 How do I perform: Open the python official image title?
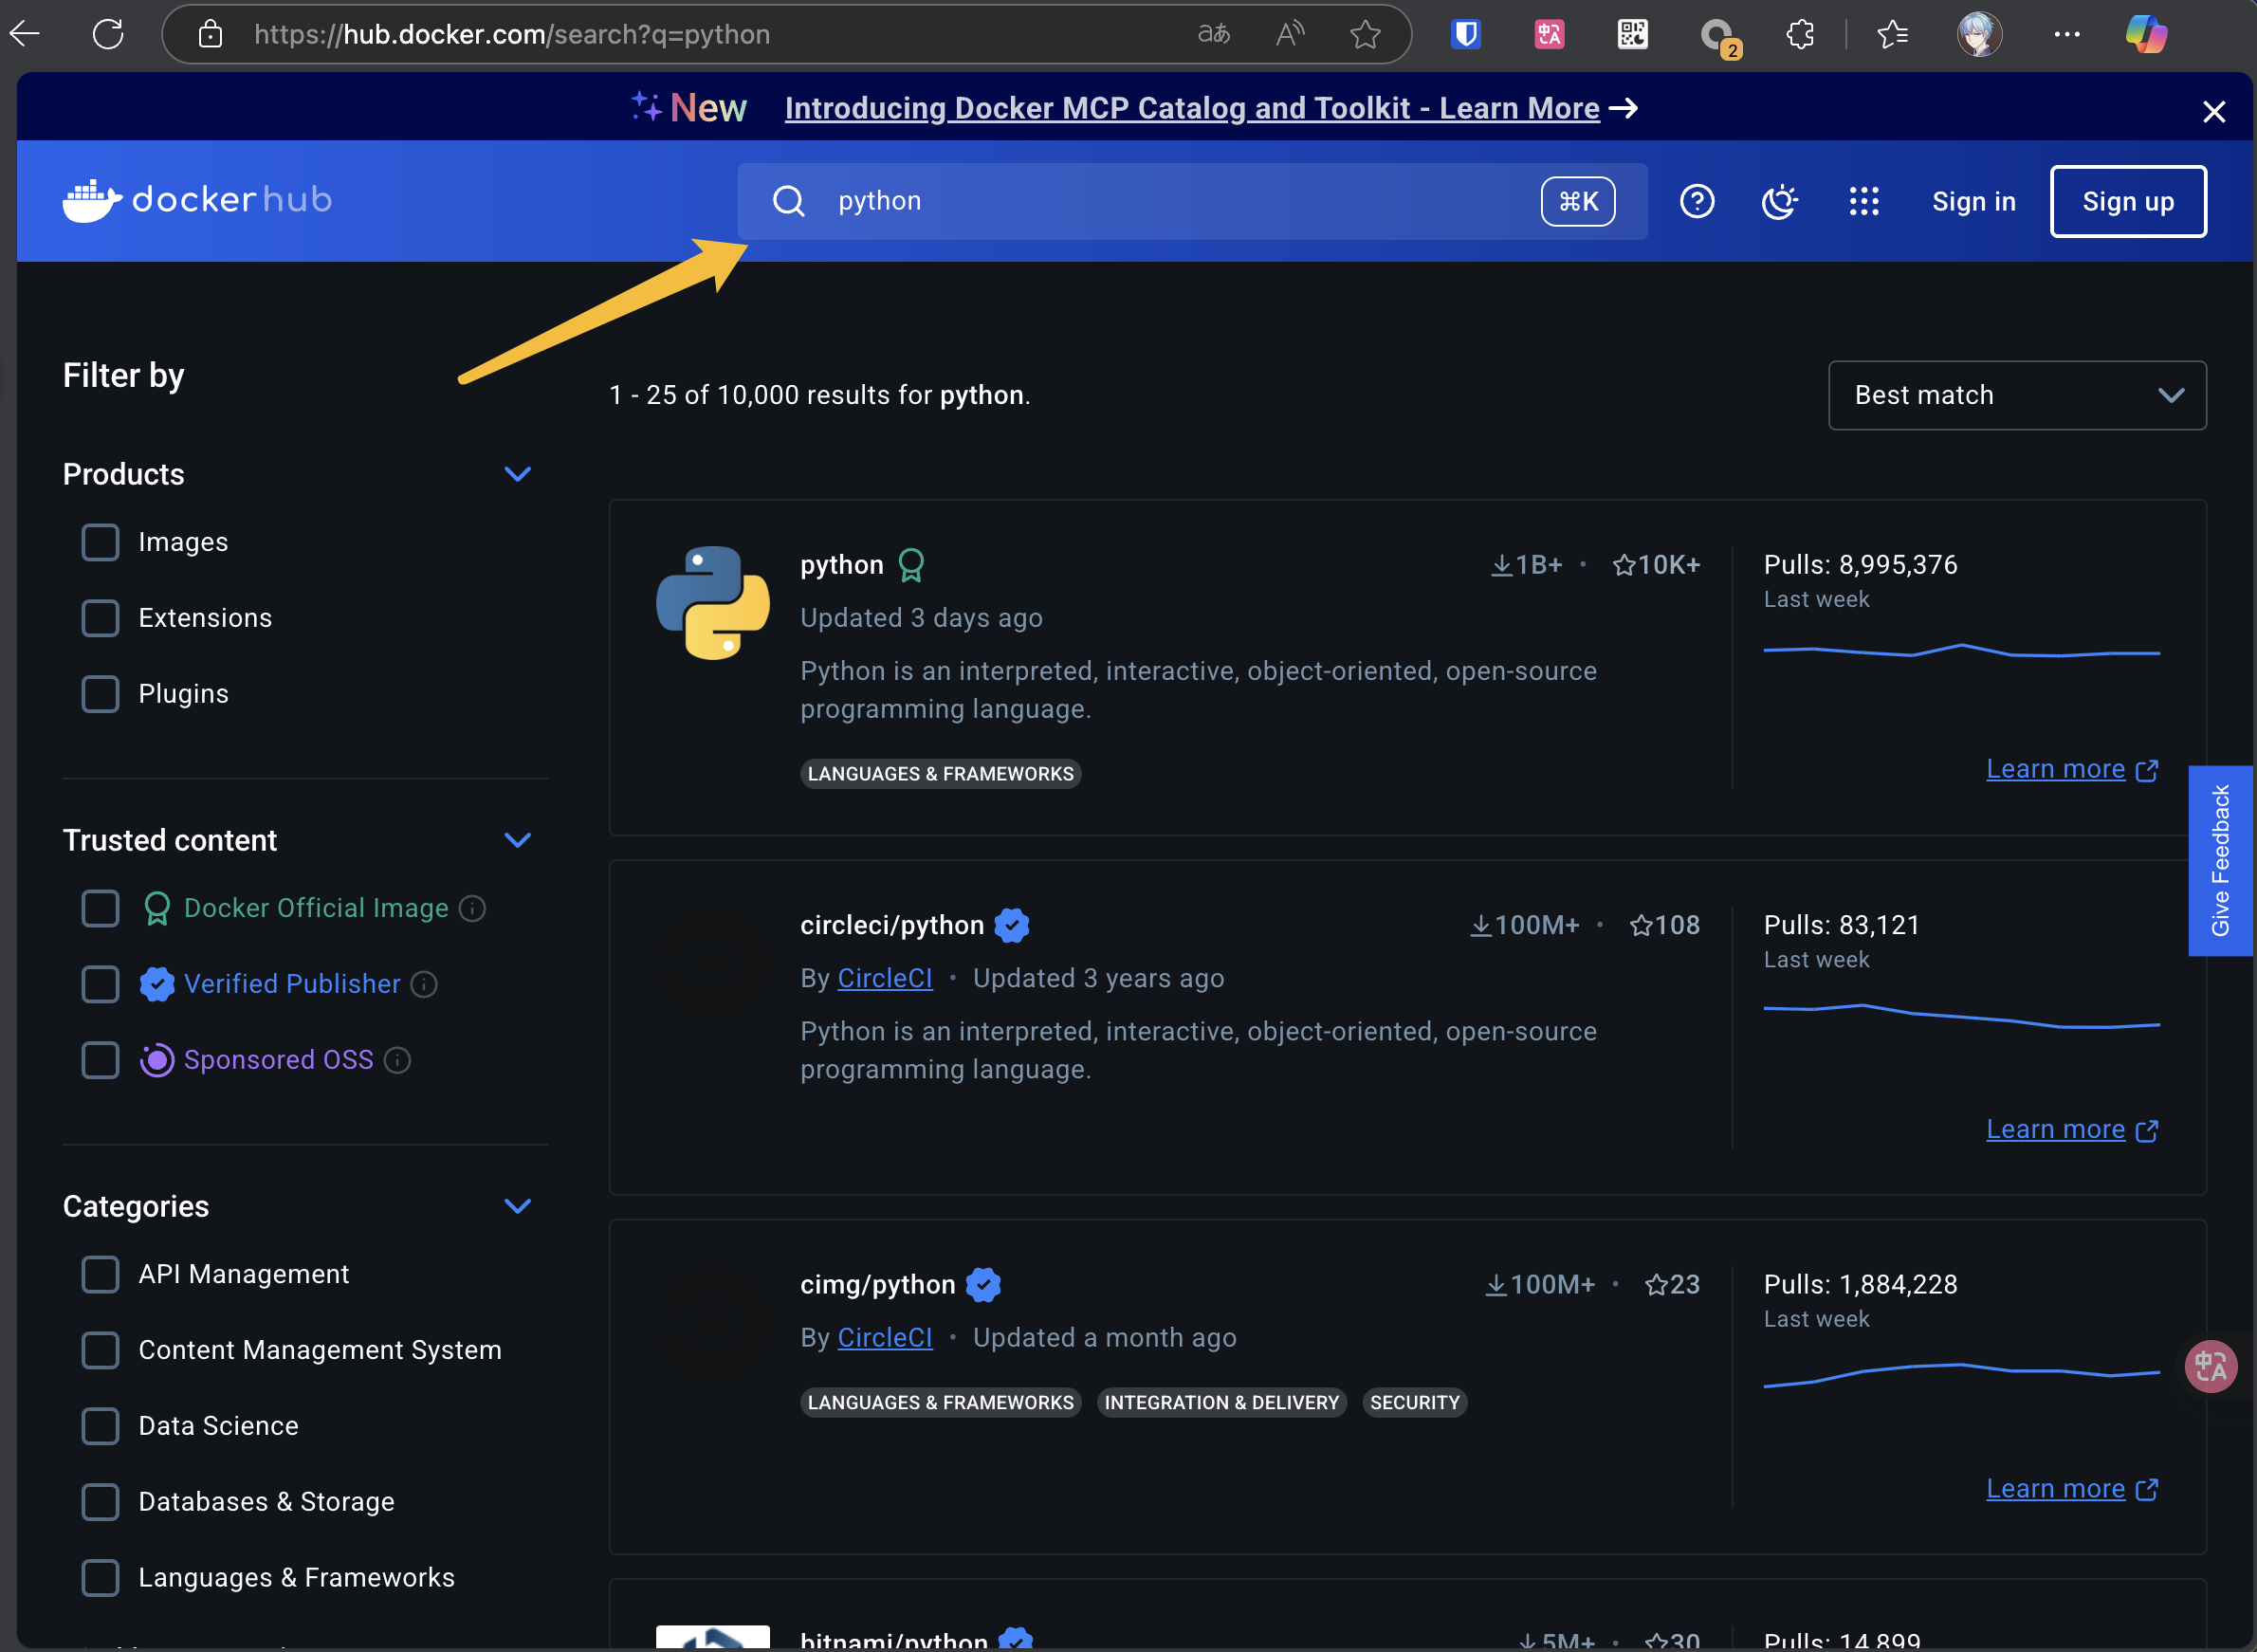841,565
